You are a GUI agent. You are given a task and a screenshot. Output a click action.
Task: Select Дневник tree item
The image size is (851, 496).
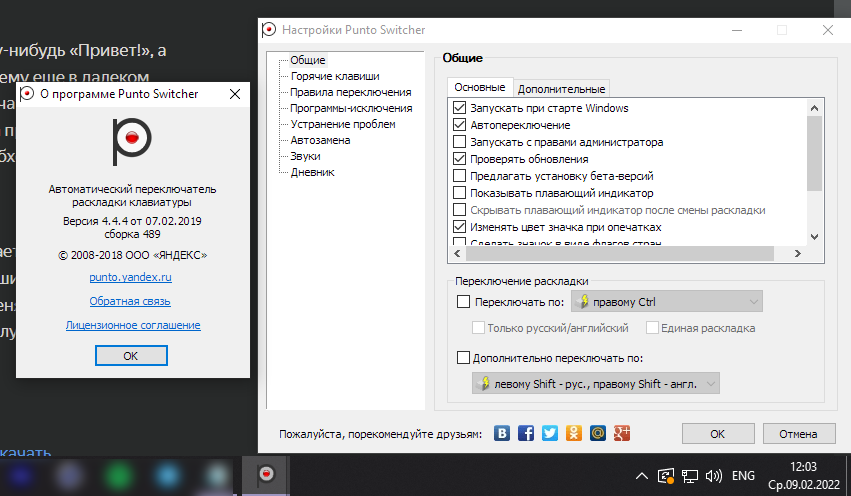tap(313, 172)
